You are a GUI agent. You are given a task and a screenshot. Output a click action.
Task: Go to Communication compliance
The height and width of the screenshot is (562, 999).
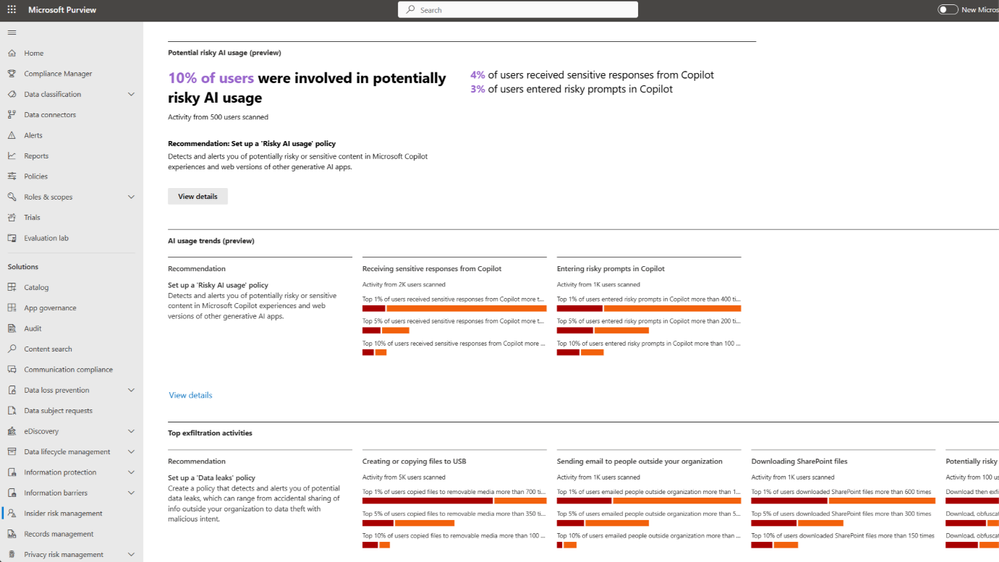click(x=68, y=369)
